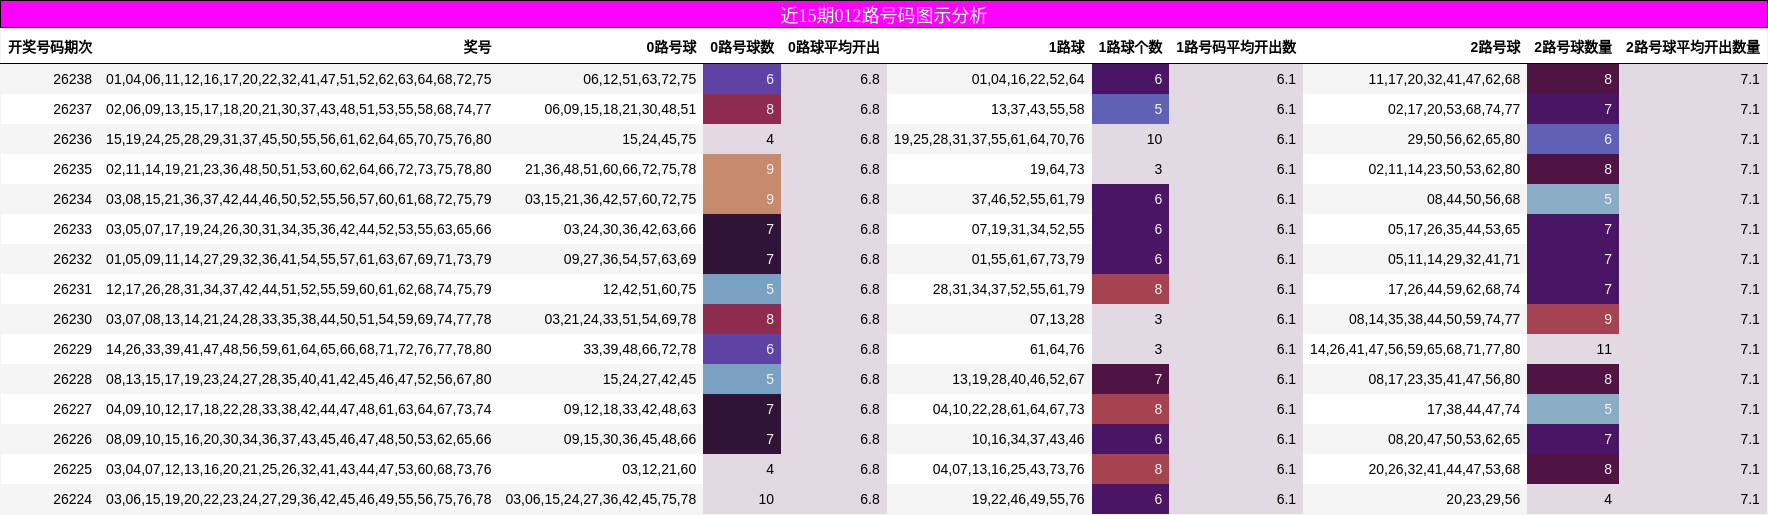Click the 1路球 column header
Screen dimensions: 1768x515
(1066, 47)
